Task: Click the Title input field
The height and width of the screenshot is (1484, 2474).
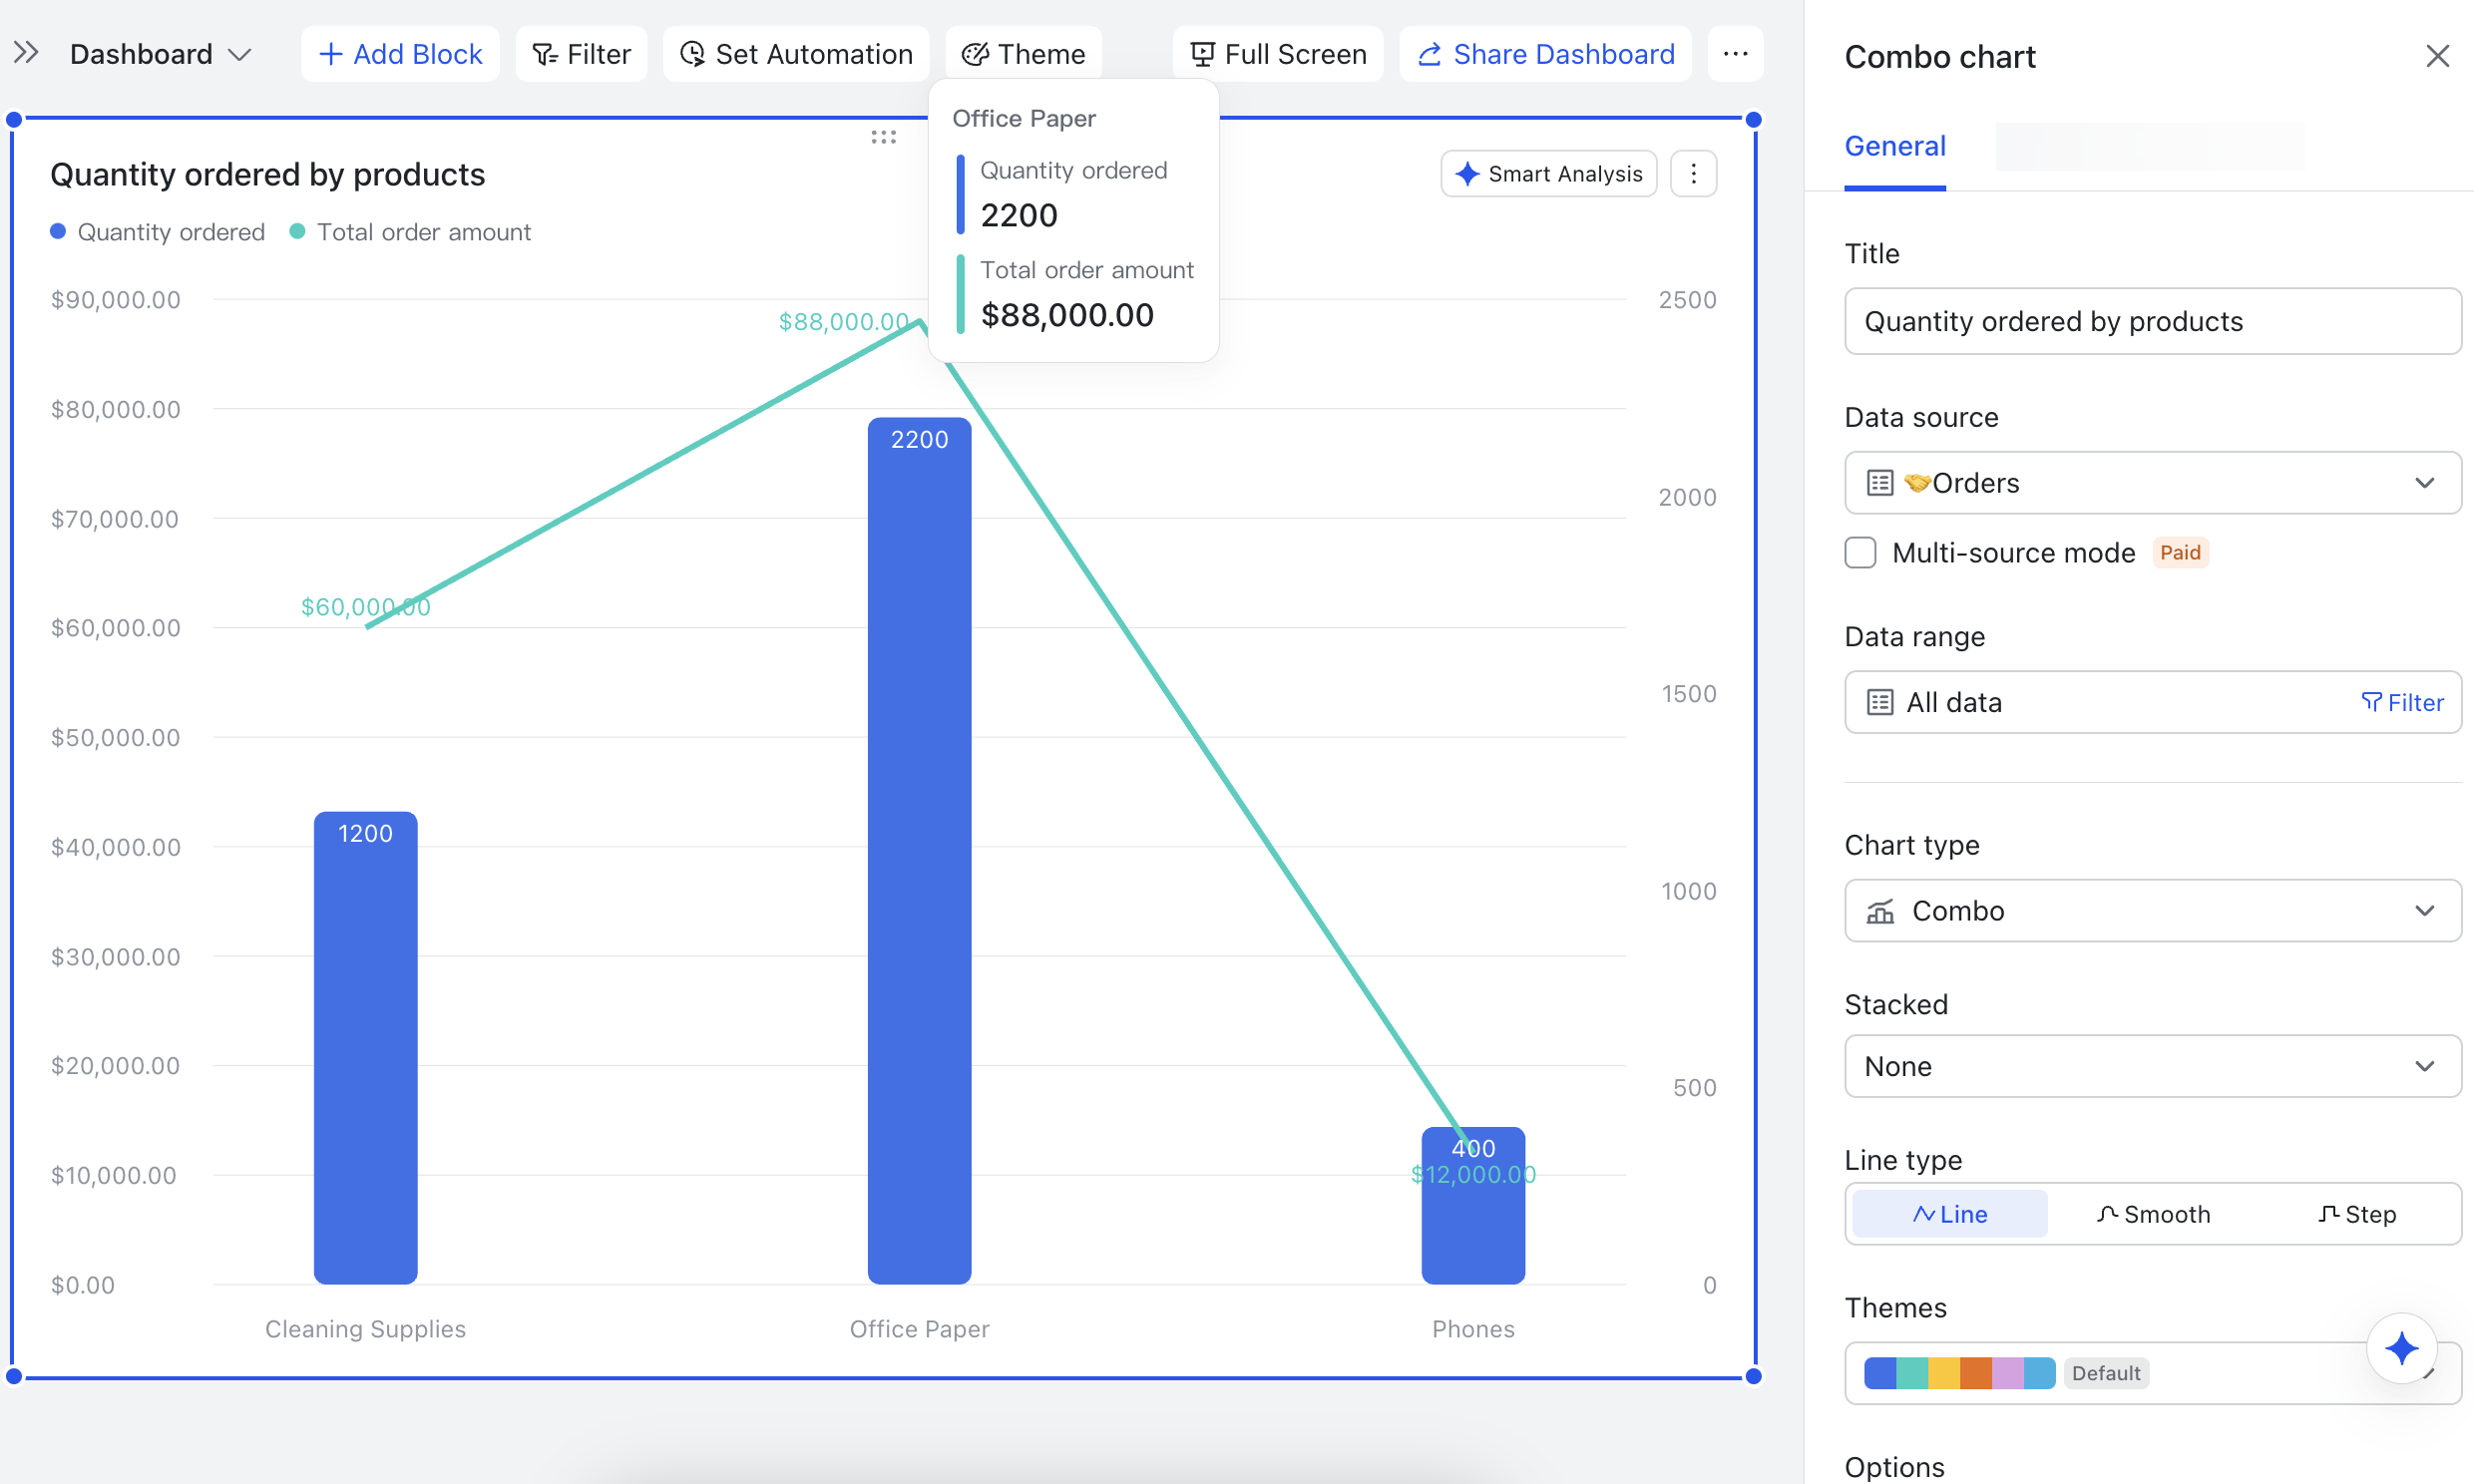Action: 2152,321
